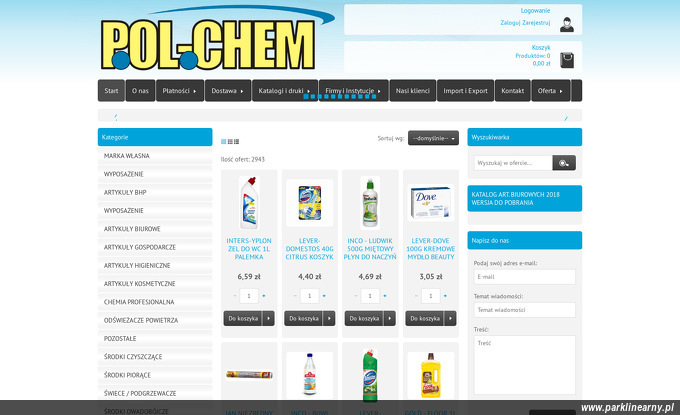Click the E-mail input field

(525, 277)
